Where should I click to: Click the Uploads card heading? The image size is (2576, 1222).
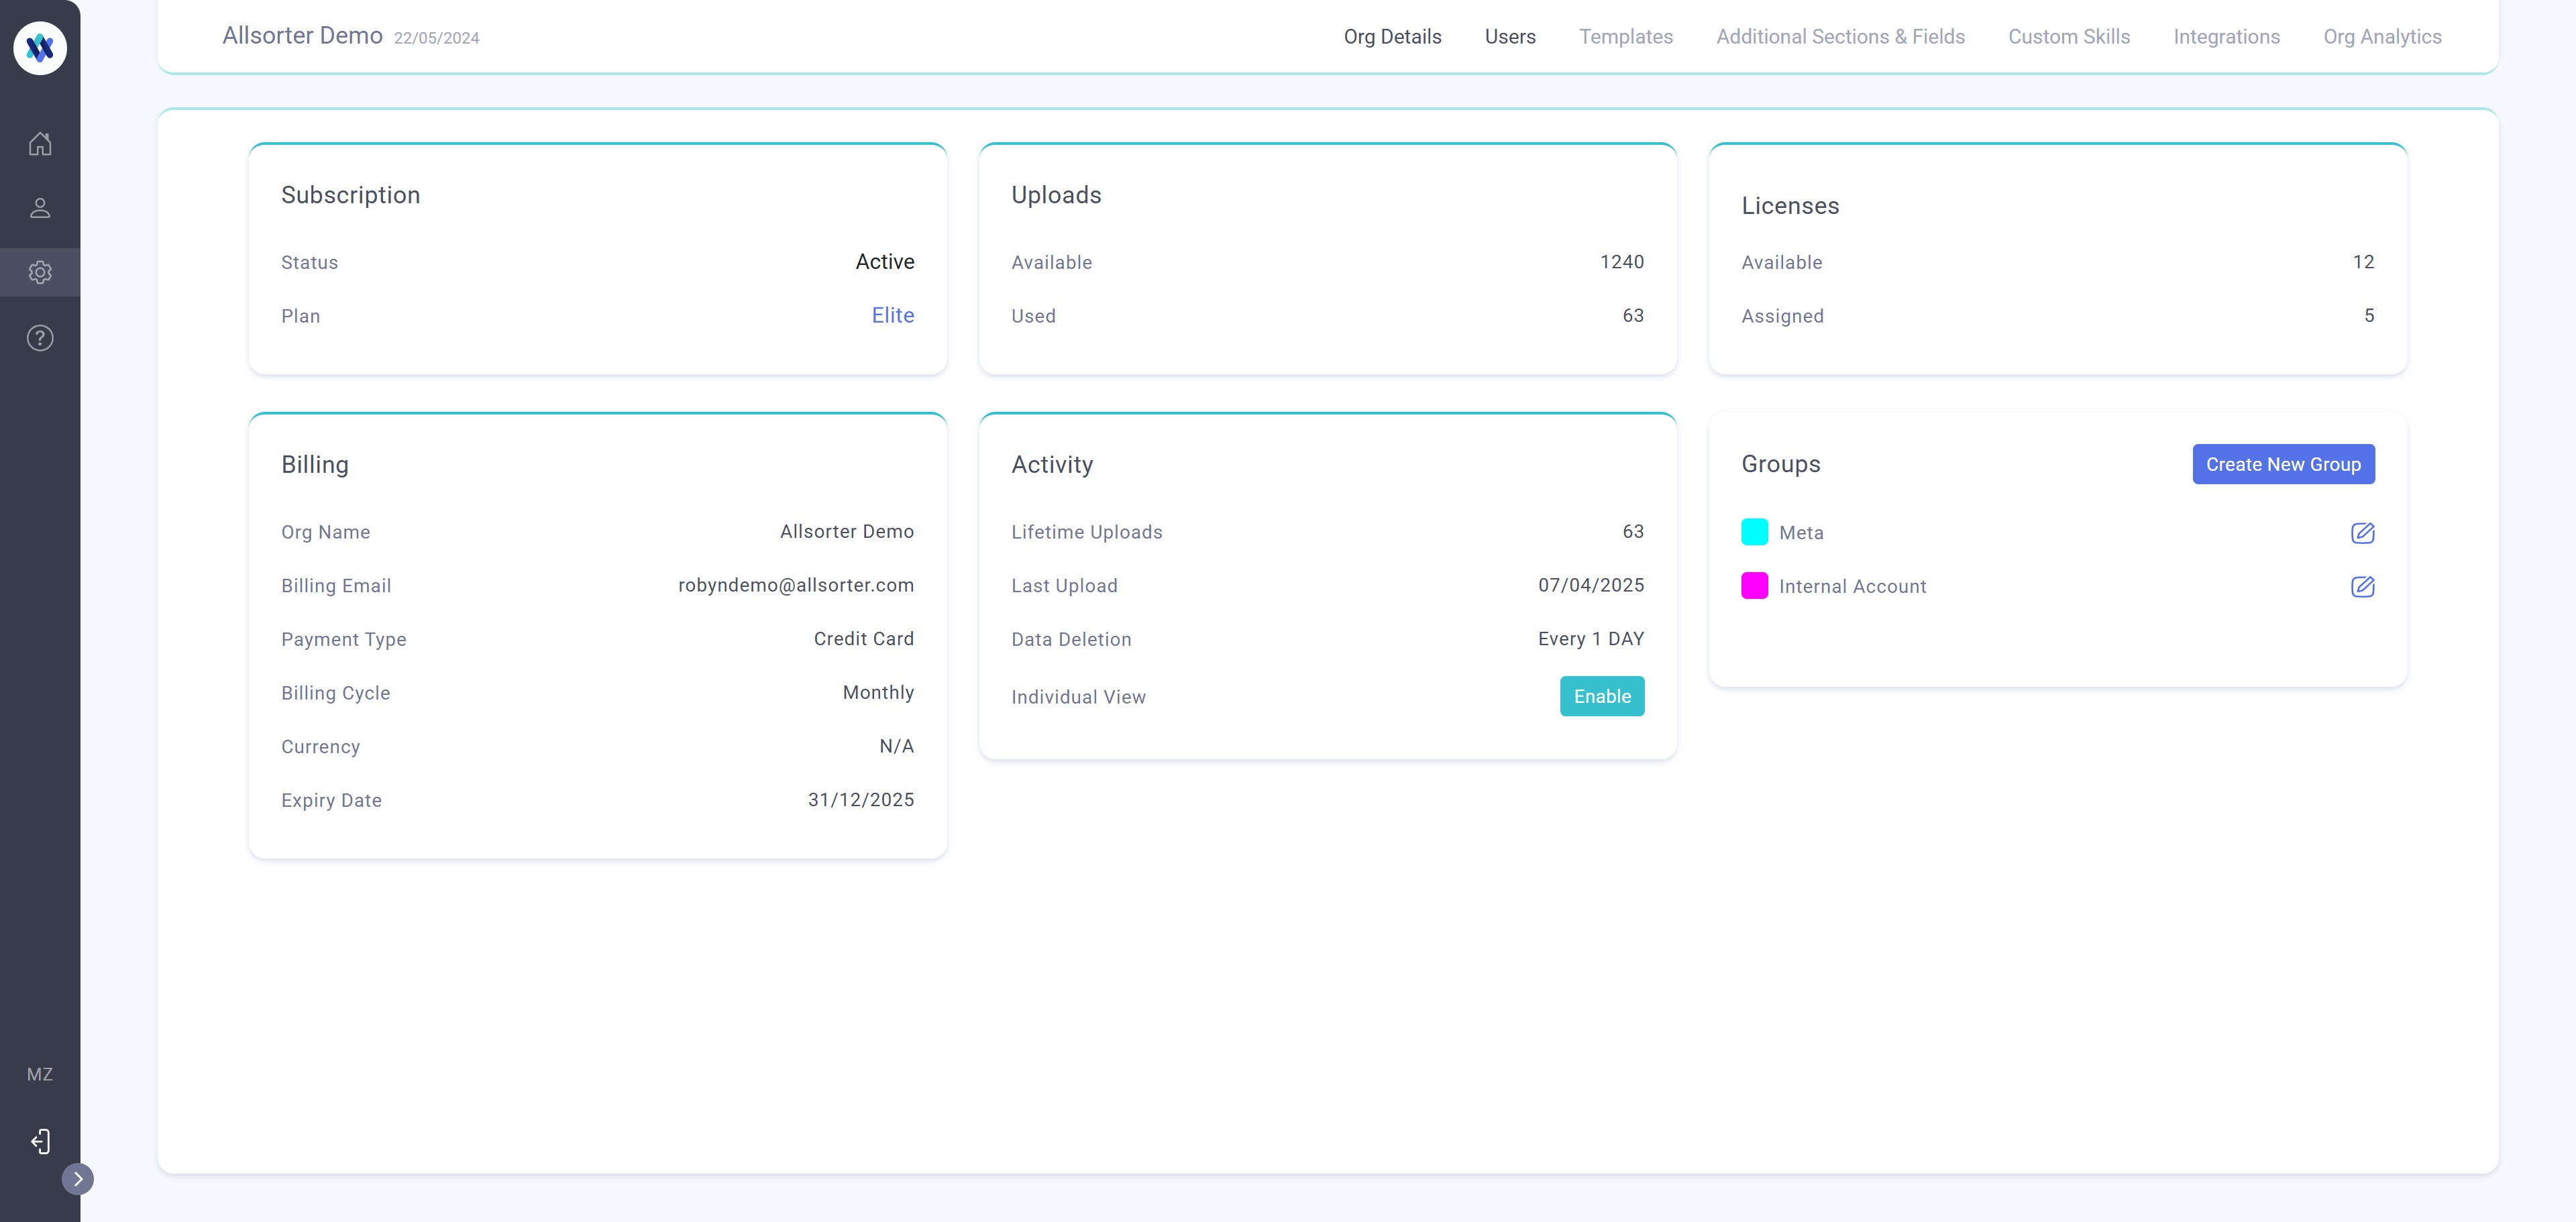(x=1056, y=195)
